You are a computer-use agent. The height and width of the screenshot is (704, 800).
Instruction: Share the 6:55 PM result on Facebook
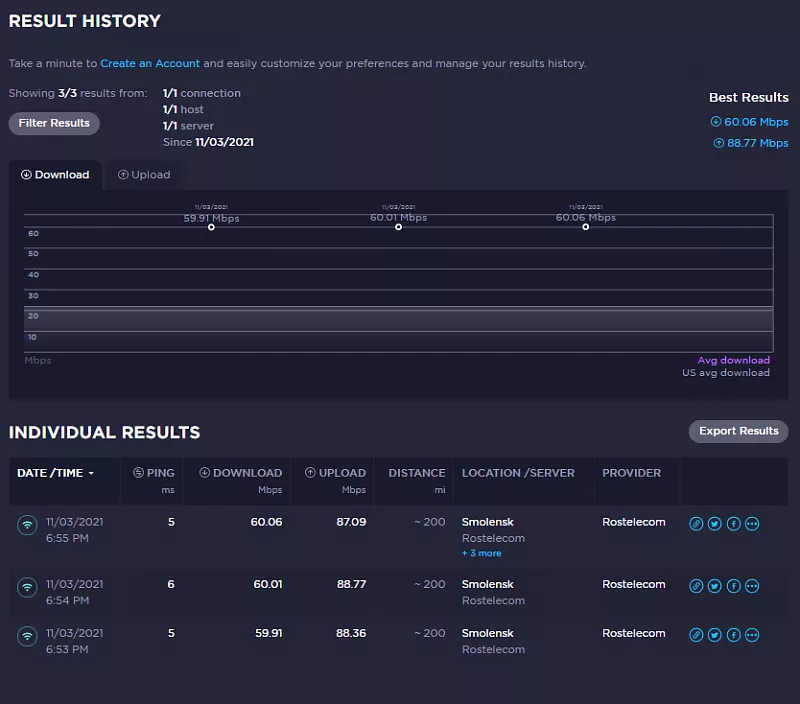point(733,523)
